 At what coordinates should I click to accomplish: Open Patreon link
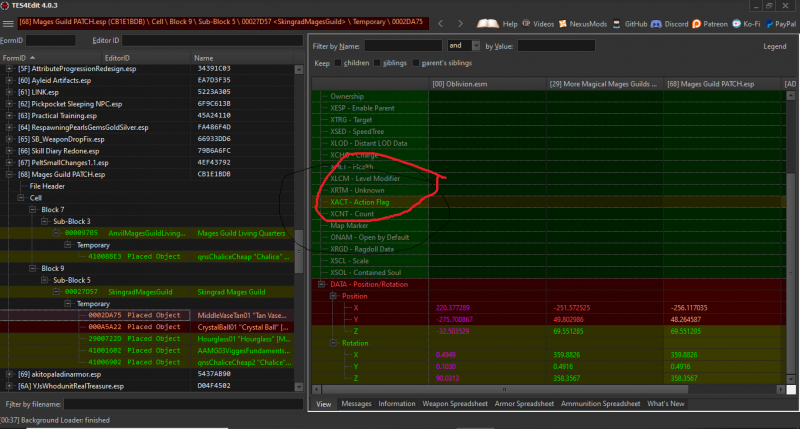710,23
